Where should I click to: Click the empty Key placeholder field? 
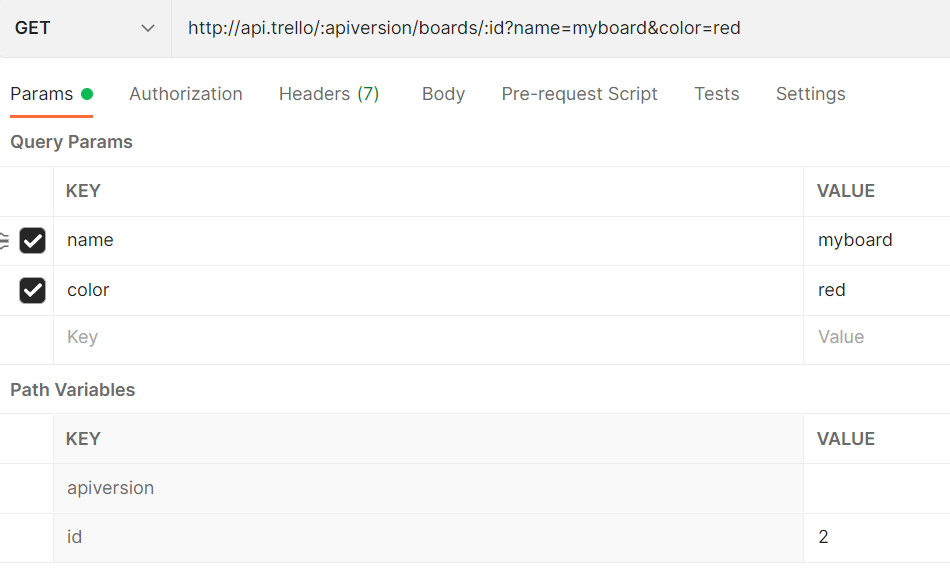pos(428,337)
